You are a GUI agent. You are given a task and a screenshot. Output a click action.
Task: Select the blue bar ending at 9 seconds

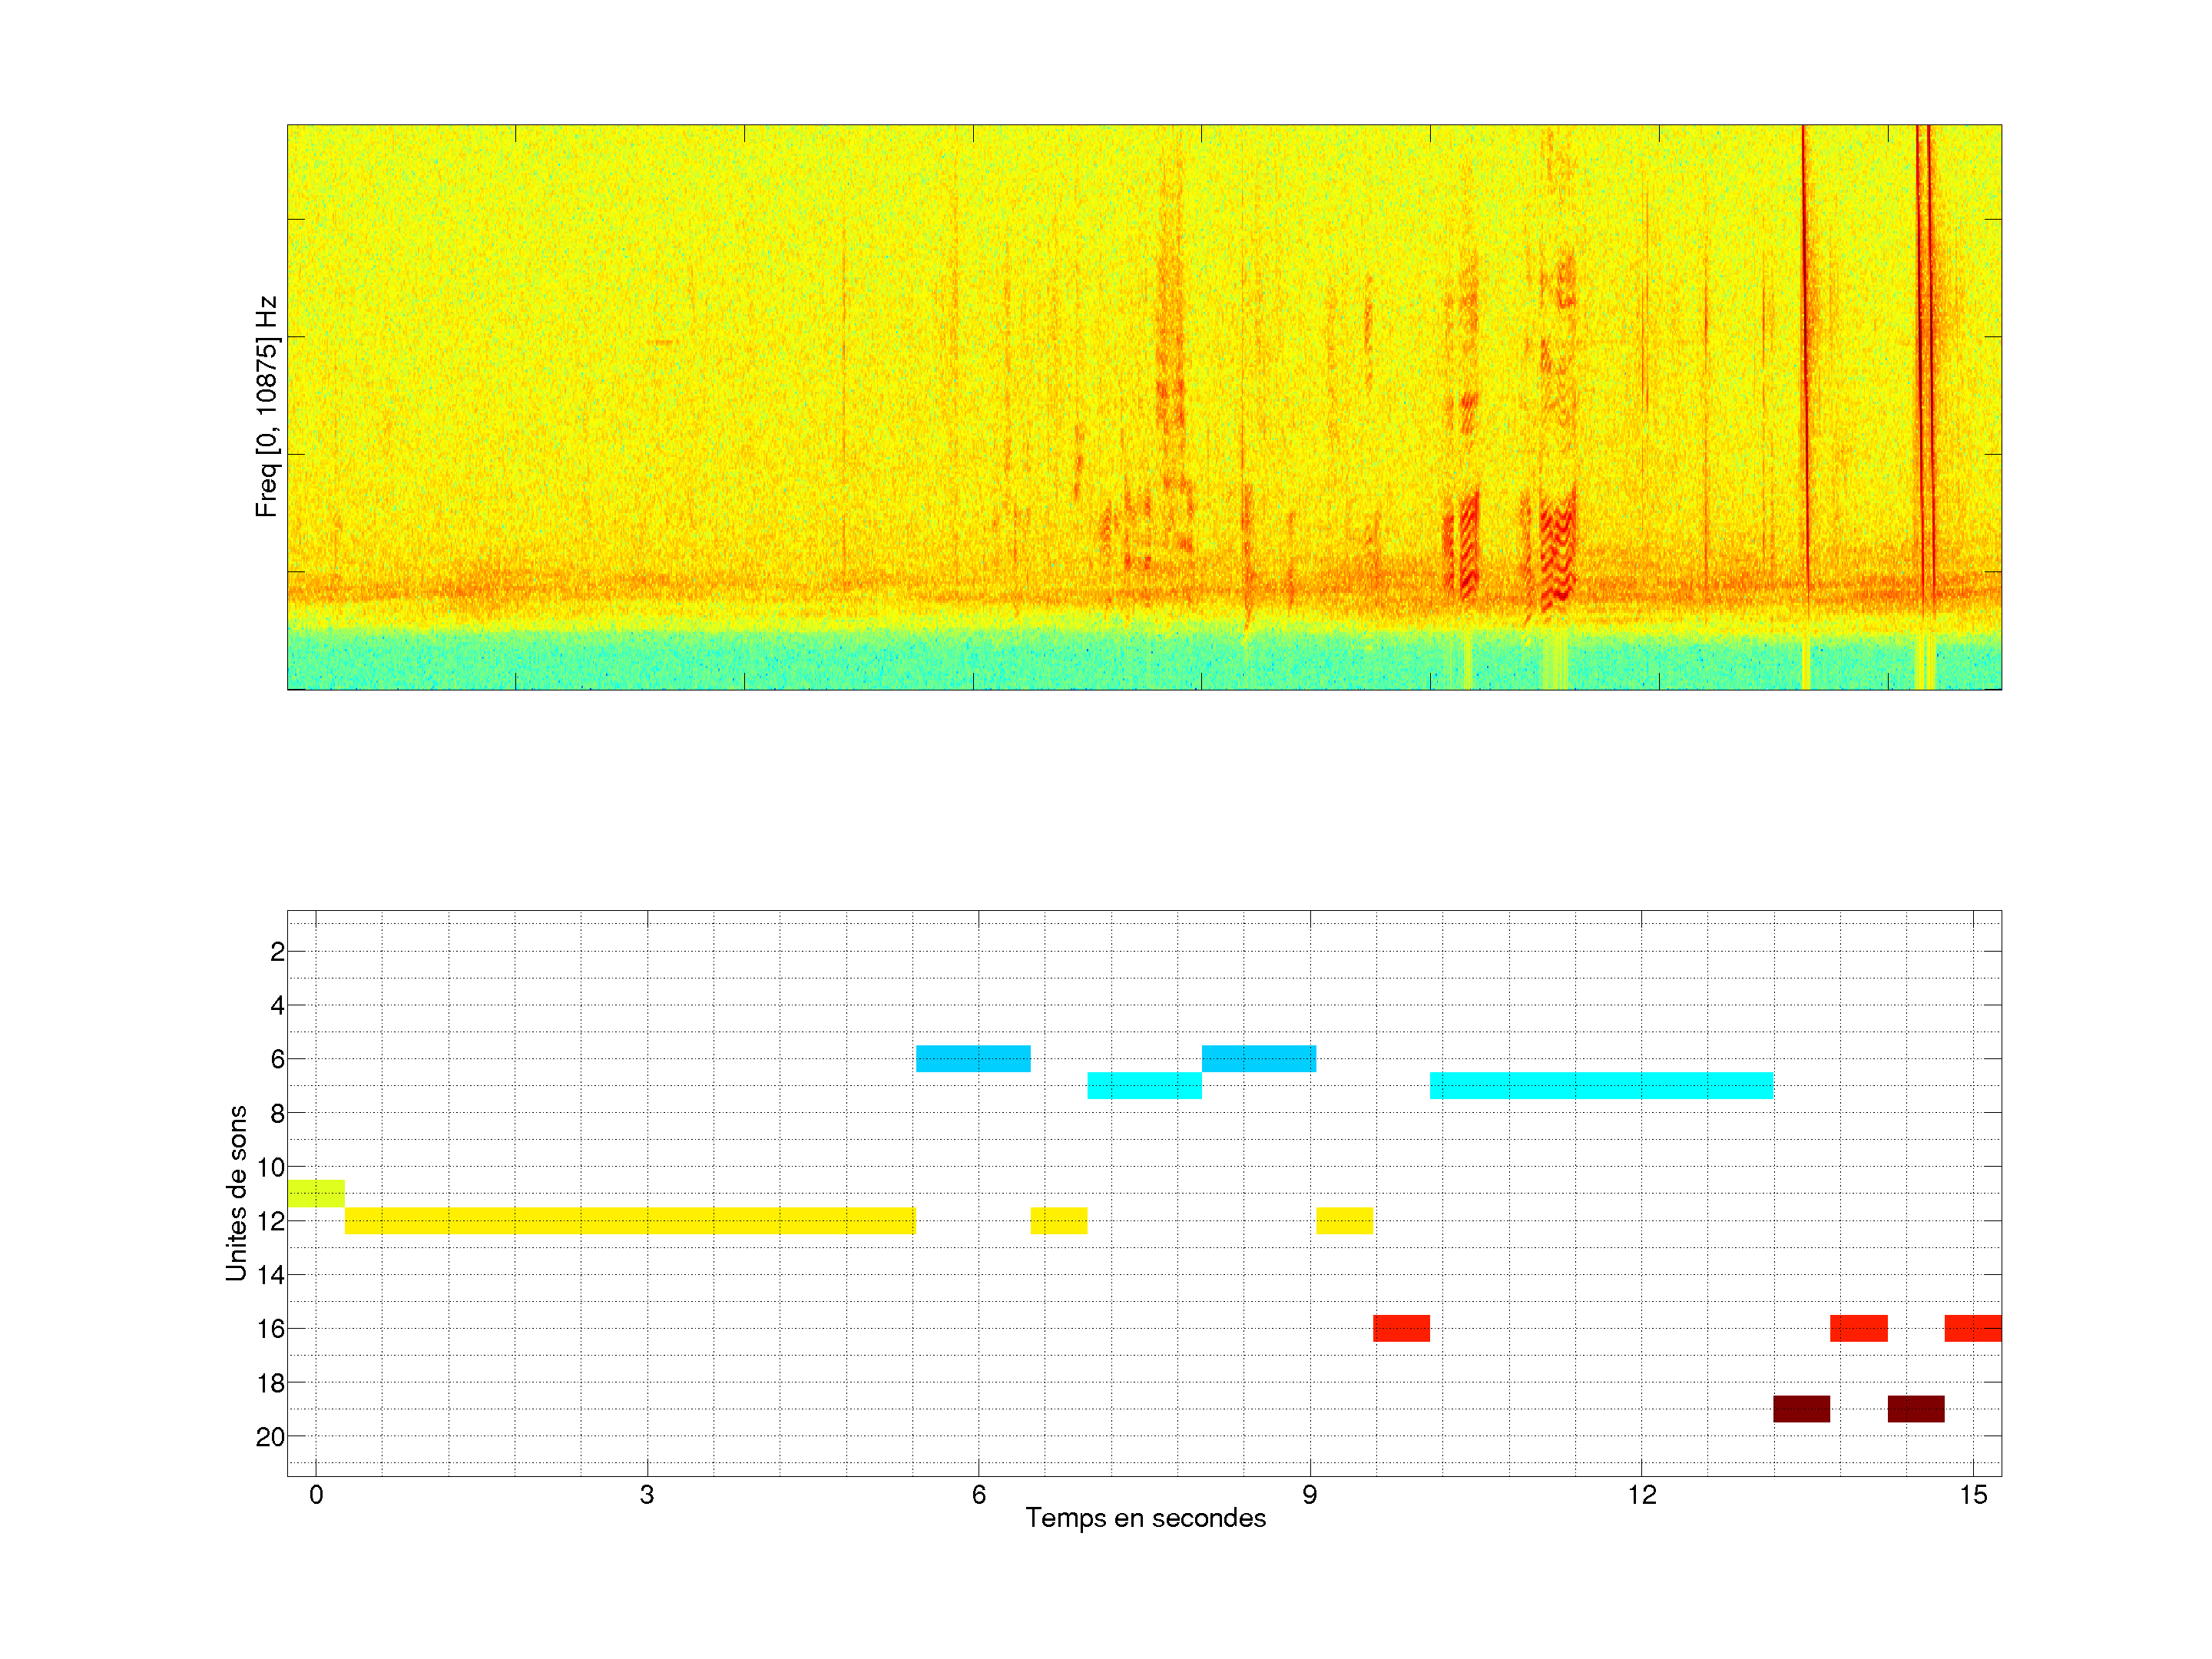(1258, 1058)
